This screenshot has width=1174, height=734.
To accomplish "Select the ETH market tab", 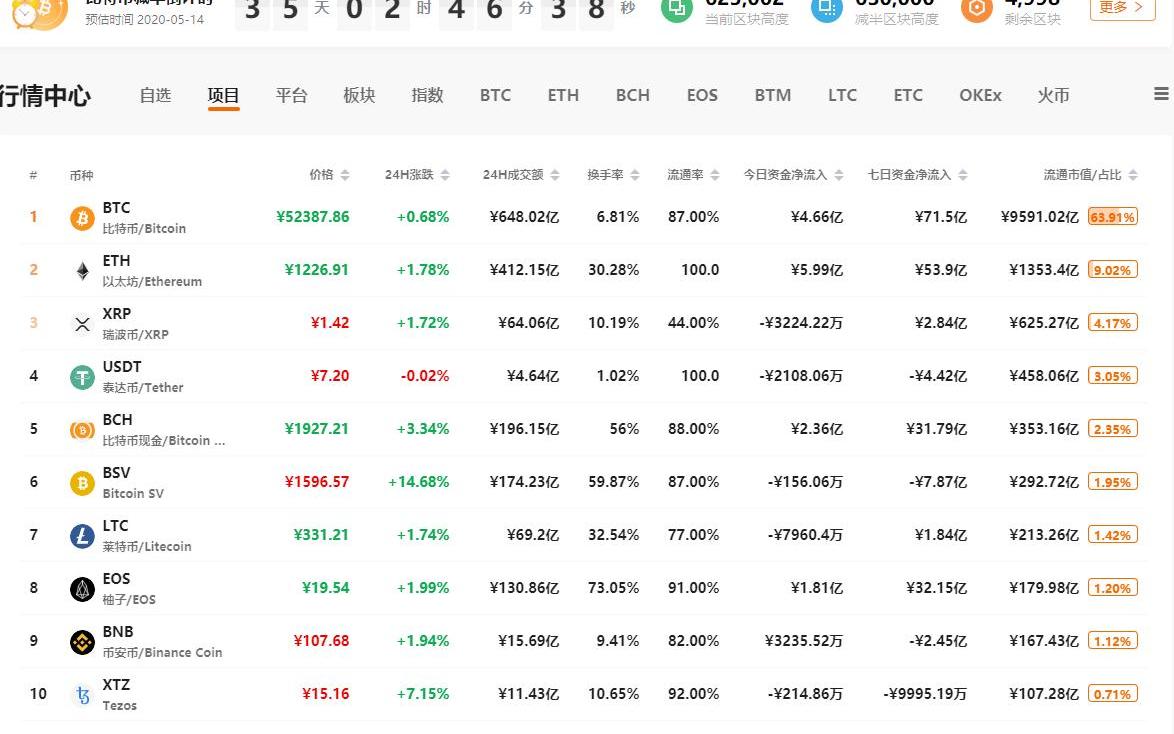I will click(563, 95).
